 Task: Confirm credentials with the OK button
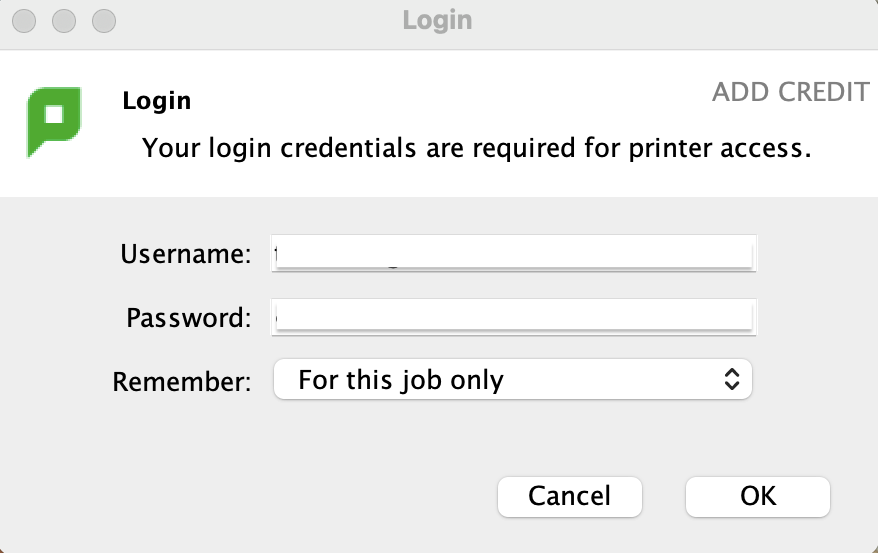pyautogui.click(x=758, y=496)
